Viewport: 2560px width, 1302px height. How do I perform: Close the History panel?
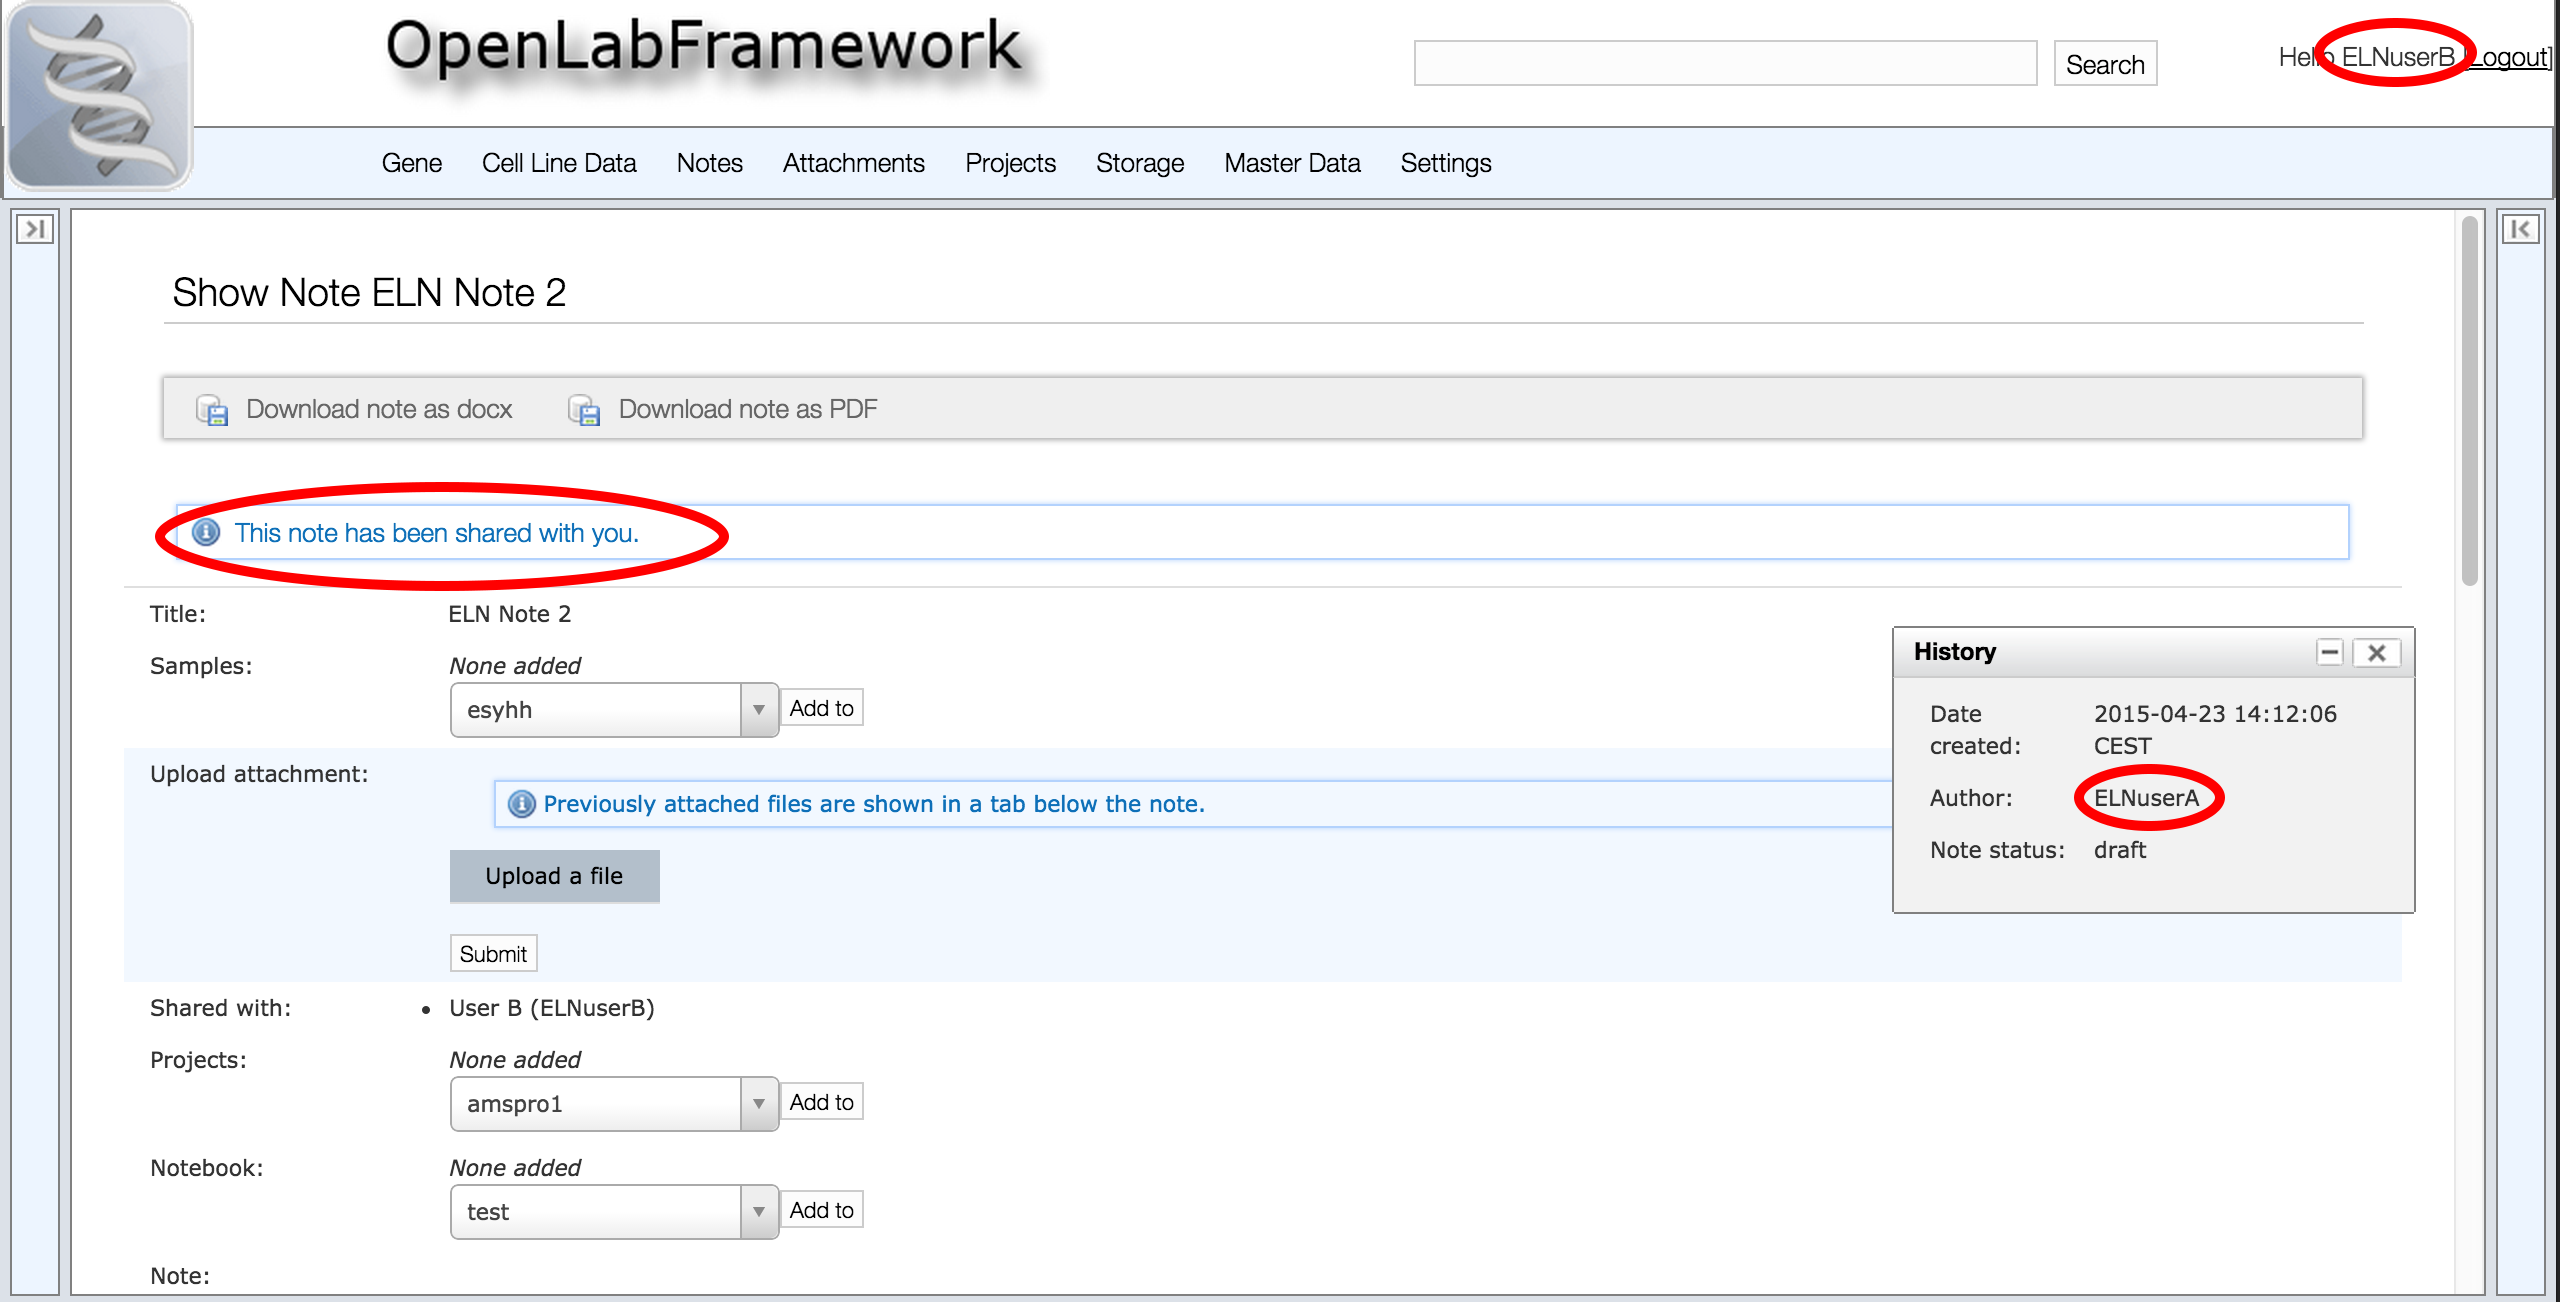pos(2377,652)
